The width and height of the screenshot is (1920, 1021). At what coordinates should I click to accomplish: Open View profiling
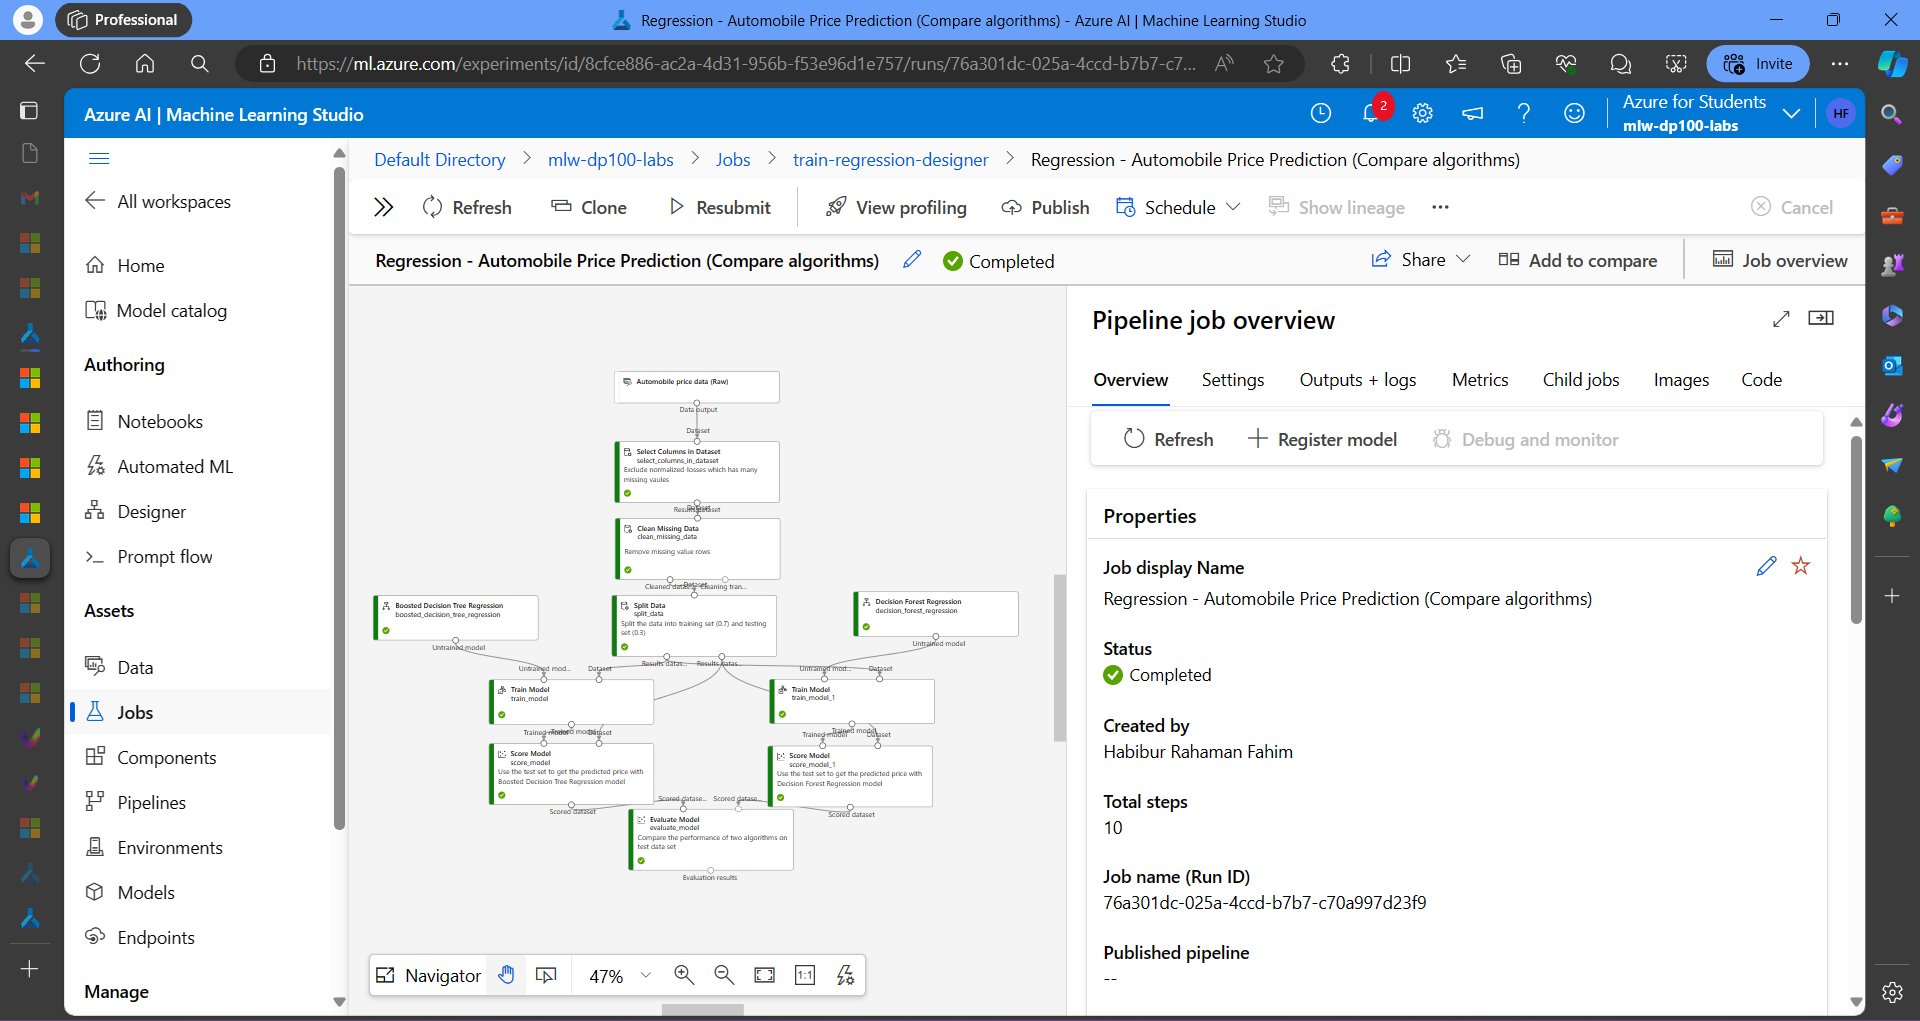click(x=896, y=207)
